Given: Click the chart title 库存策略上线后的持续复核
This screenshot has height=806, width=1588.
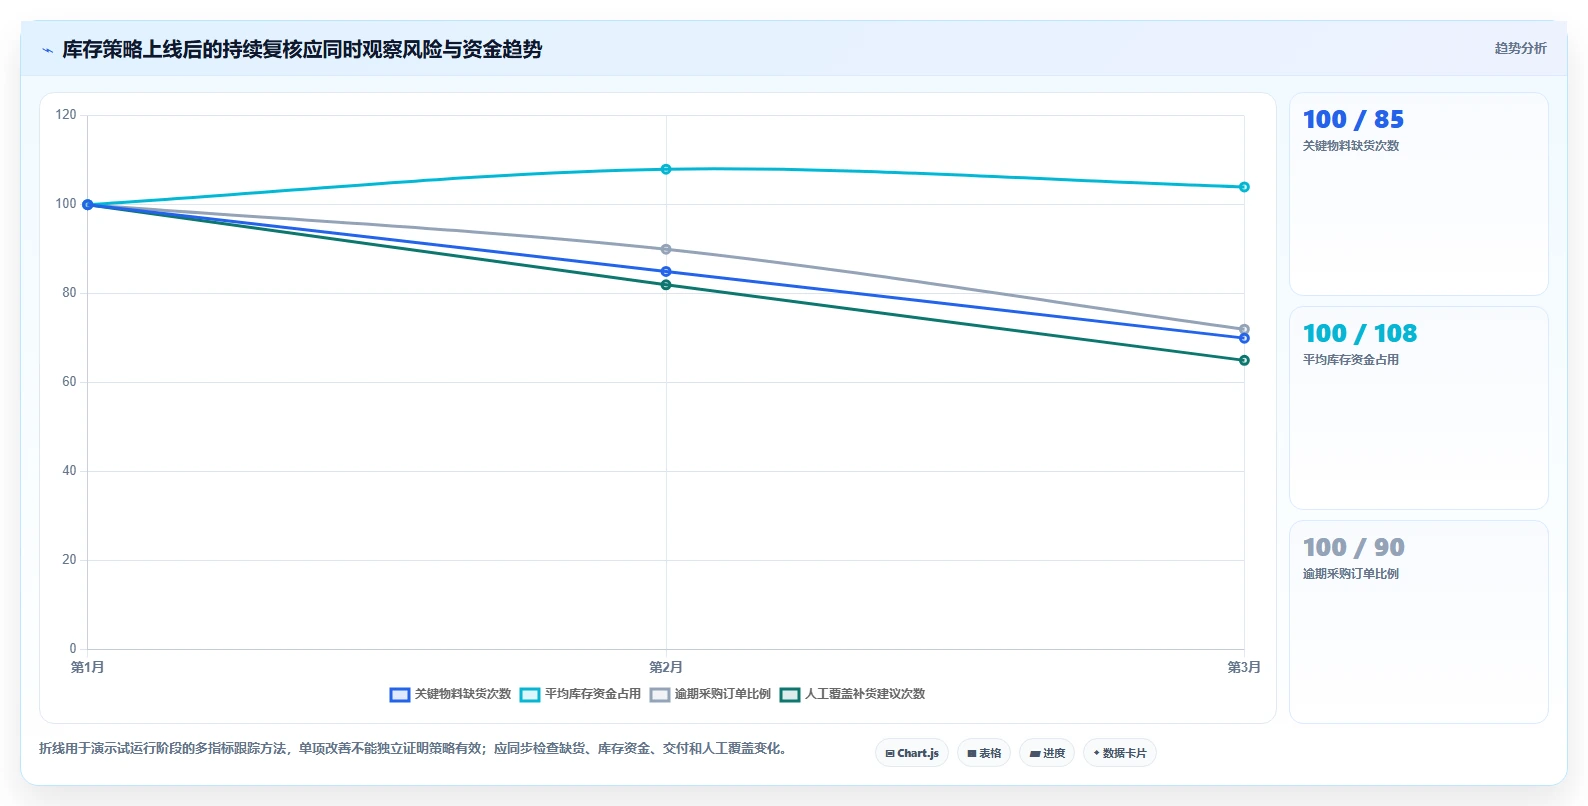Looking at the screenshot, I should (302, 49).
